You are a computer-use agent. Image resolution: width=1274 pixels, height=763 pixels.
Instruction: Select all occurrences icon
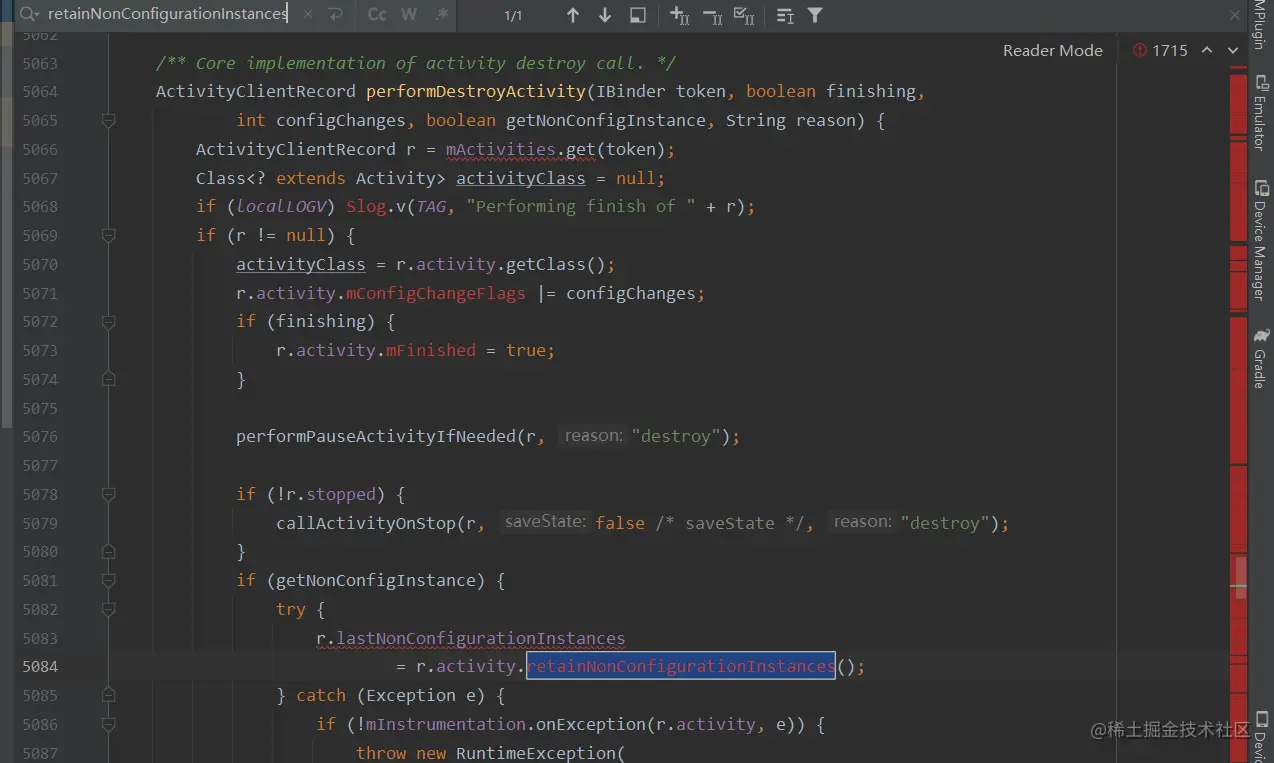click(x=744, y=15)
